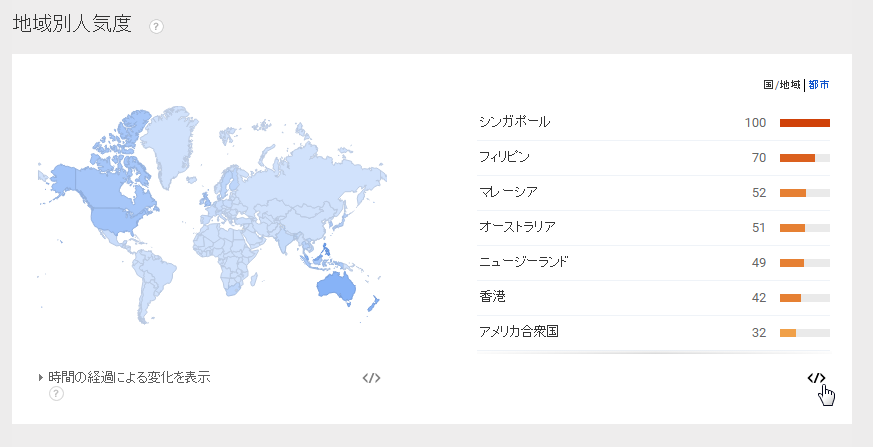This screenshot has width=873, height=447.
Task: Click the orange popularity bar for フィリピン
Action: (x=797, y=158)
